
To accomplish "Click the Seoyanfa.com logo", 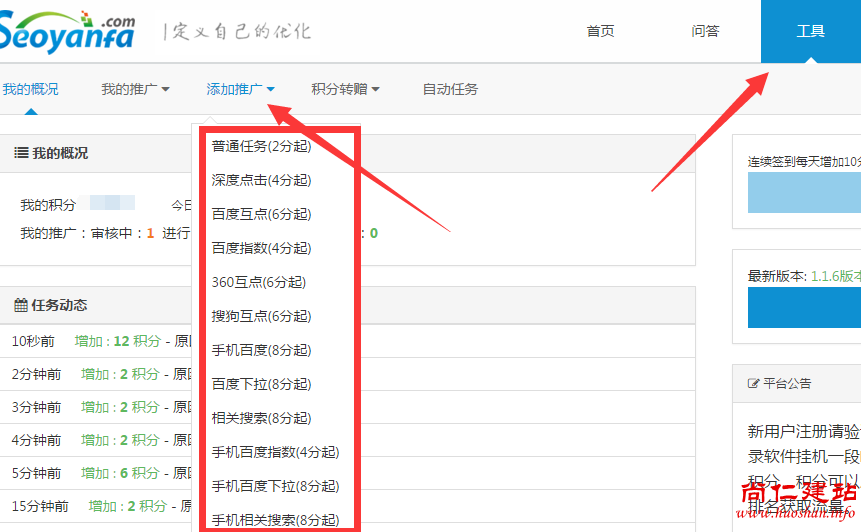I will point(68,30).
